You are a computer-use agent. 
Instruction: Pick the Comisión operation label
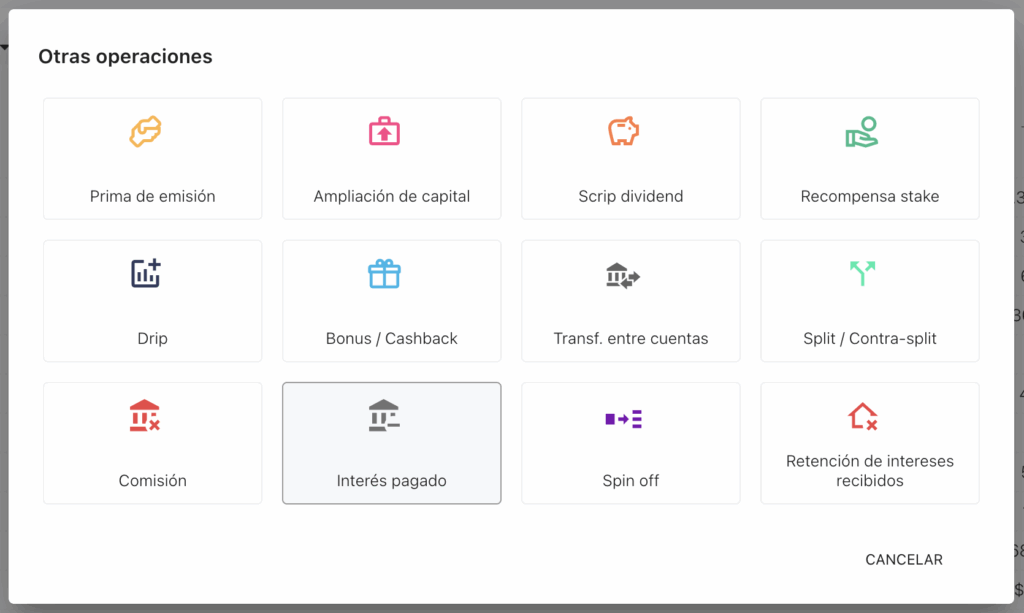pyautogui.click(x=153, y=481)
